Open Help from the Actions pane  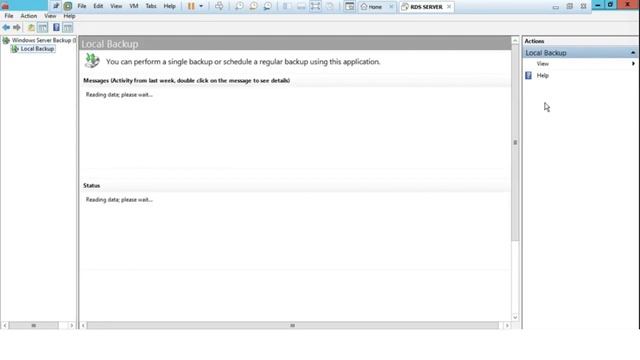click(542, 76)
